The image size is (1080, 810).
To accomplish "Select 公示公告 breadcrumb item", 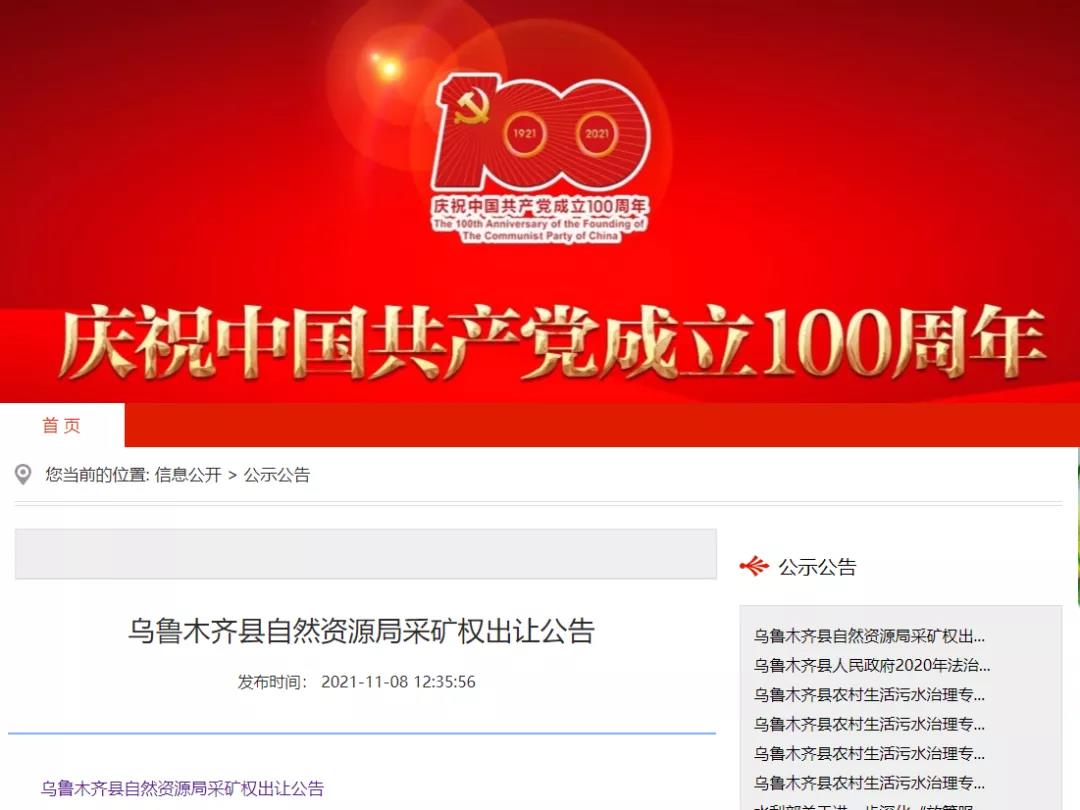I will pyautogui.click(x=277, y=475).
